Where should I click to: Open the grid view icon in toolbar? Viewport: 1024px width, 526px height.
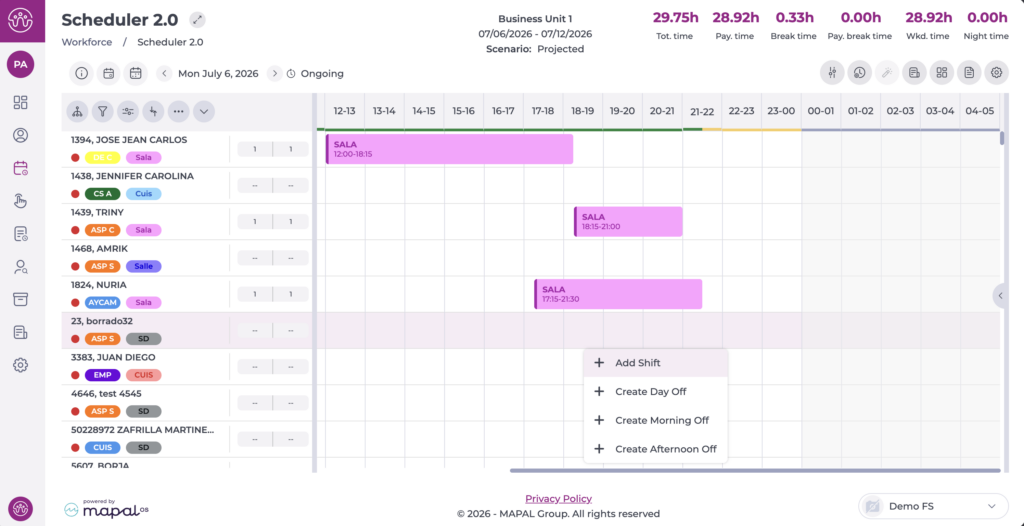tap(942, 73)
